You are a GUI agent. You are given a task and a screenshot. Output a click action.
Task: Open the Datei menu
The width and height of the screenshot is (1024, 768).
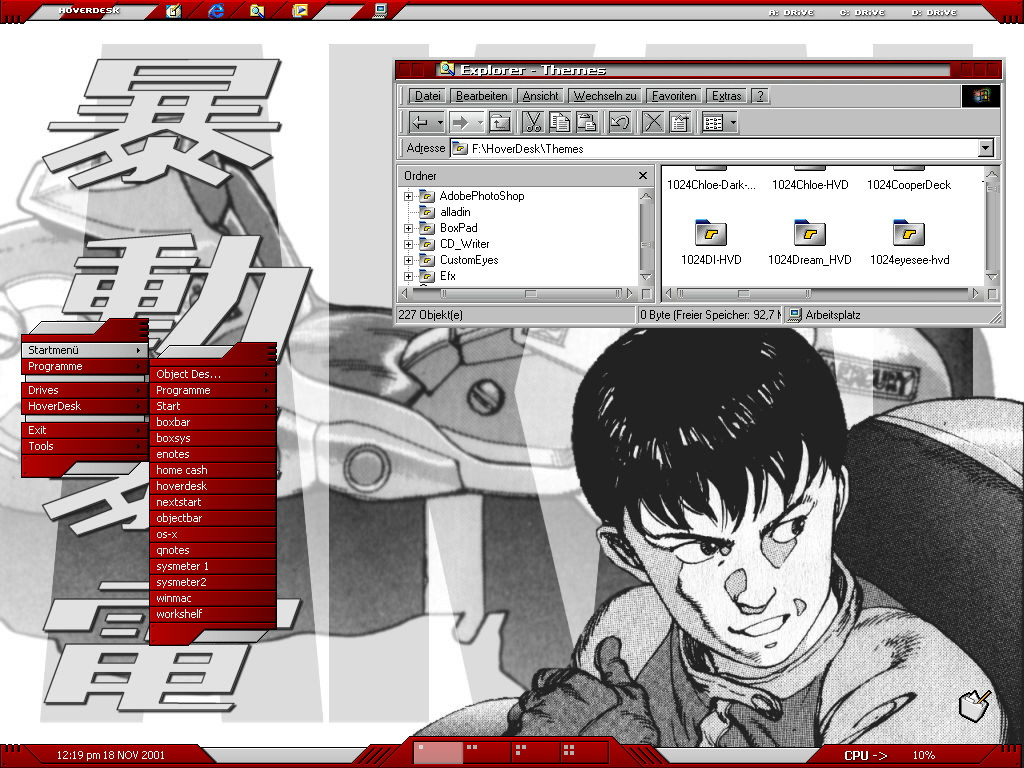[x=428, y=96]
